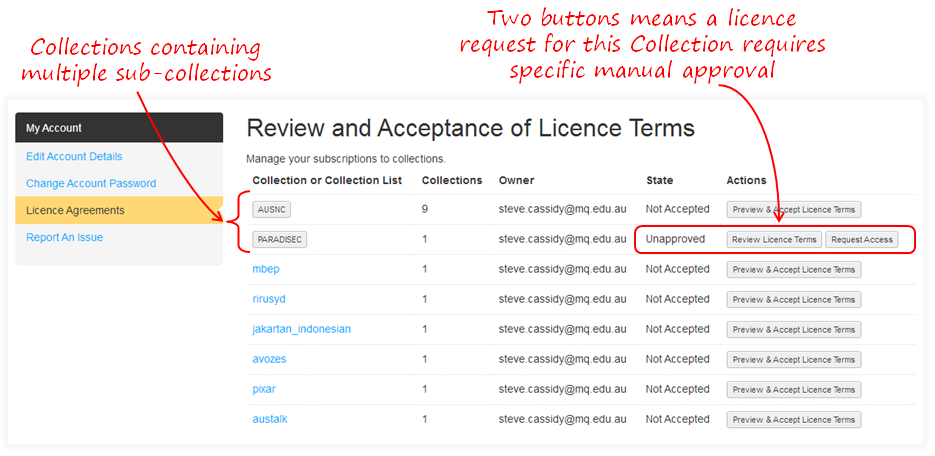Image resolution: width=935 pixels, height=456 pixels.
Task: Preview & Accept Licence Terms for pixar
Action: pyautogui.click(x=794, y=389)
